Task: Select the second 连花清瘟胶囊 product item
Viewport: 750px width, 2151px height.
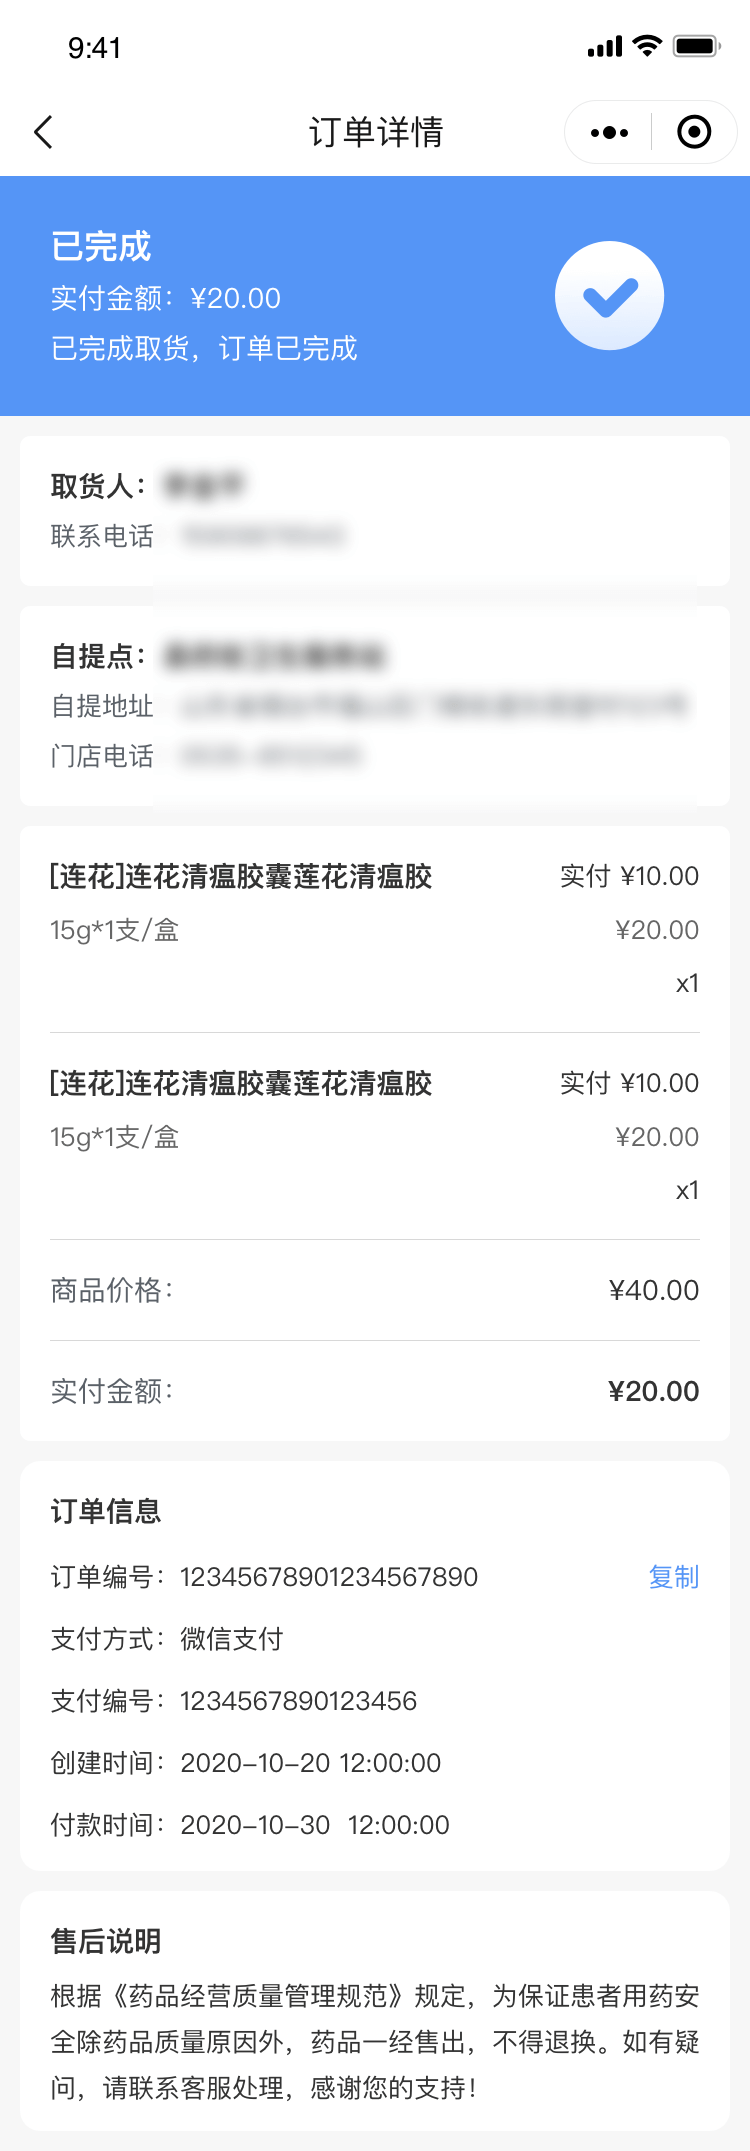Action: pyautogui.click(x=241, y=1084)
